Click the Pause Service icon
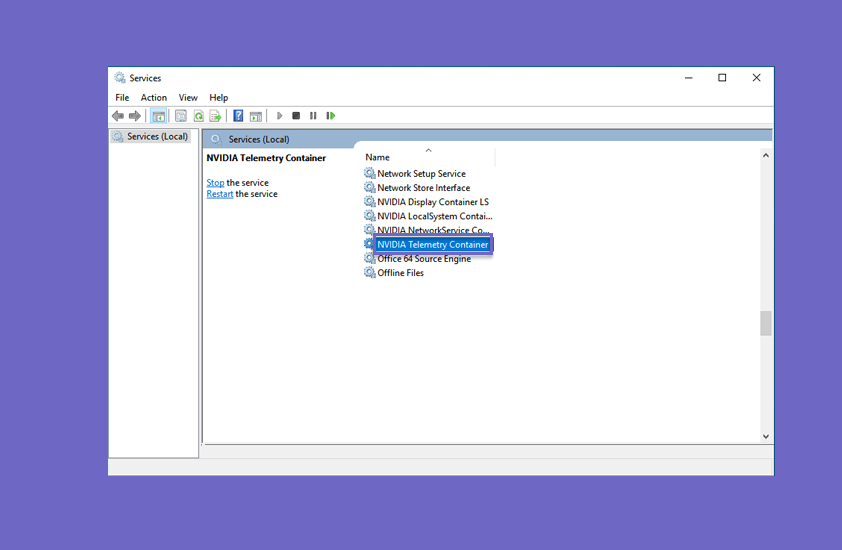 pyautogui.click(x=313, y=115)
